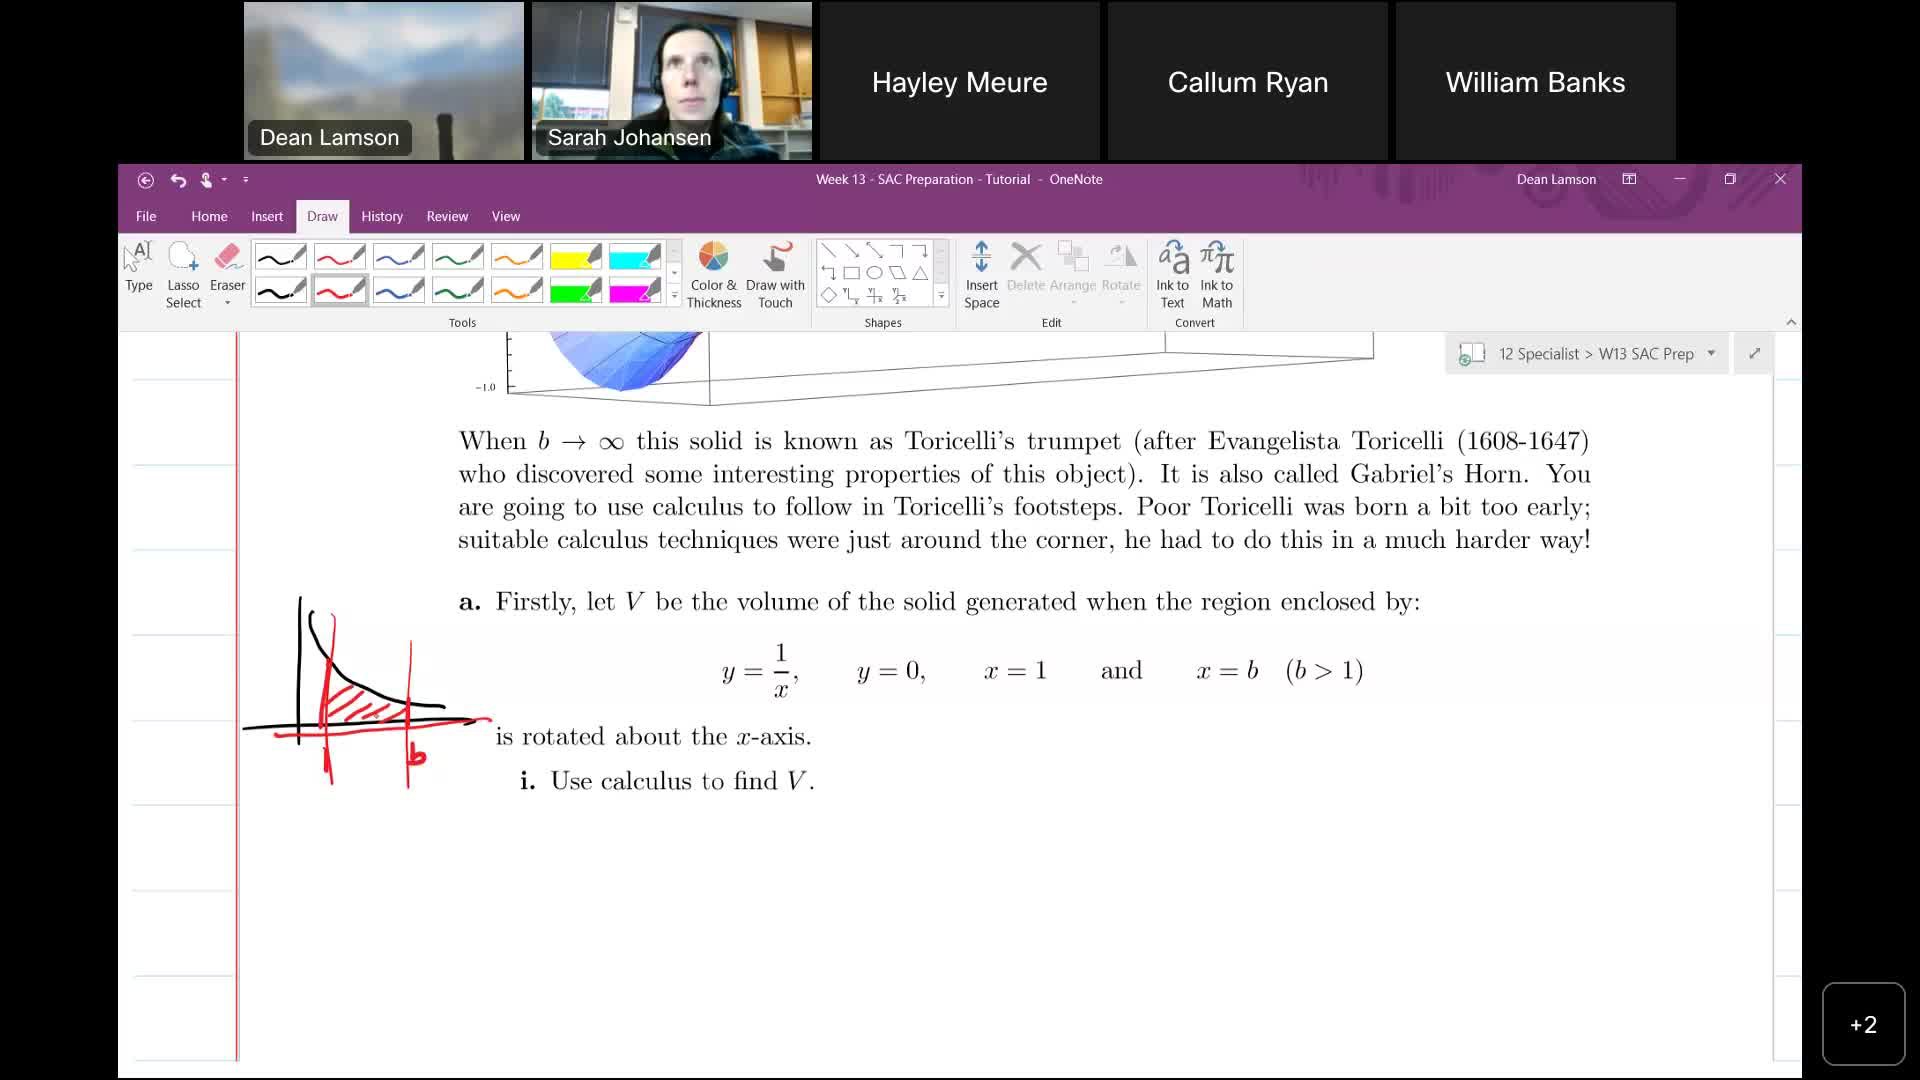This screenshot has height=1080, width=1920.
Task: Open the Eraser dropdown arrow
Action: (x=227, y=300)
